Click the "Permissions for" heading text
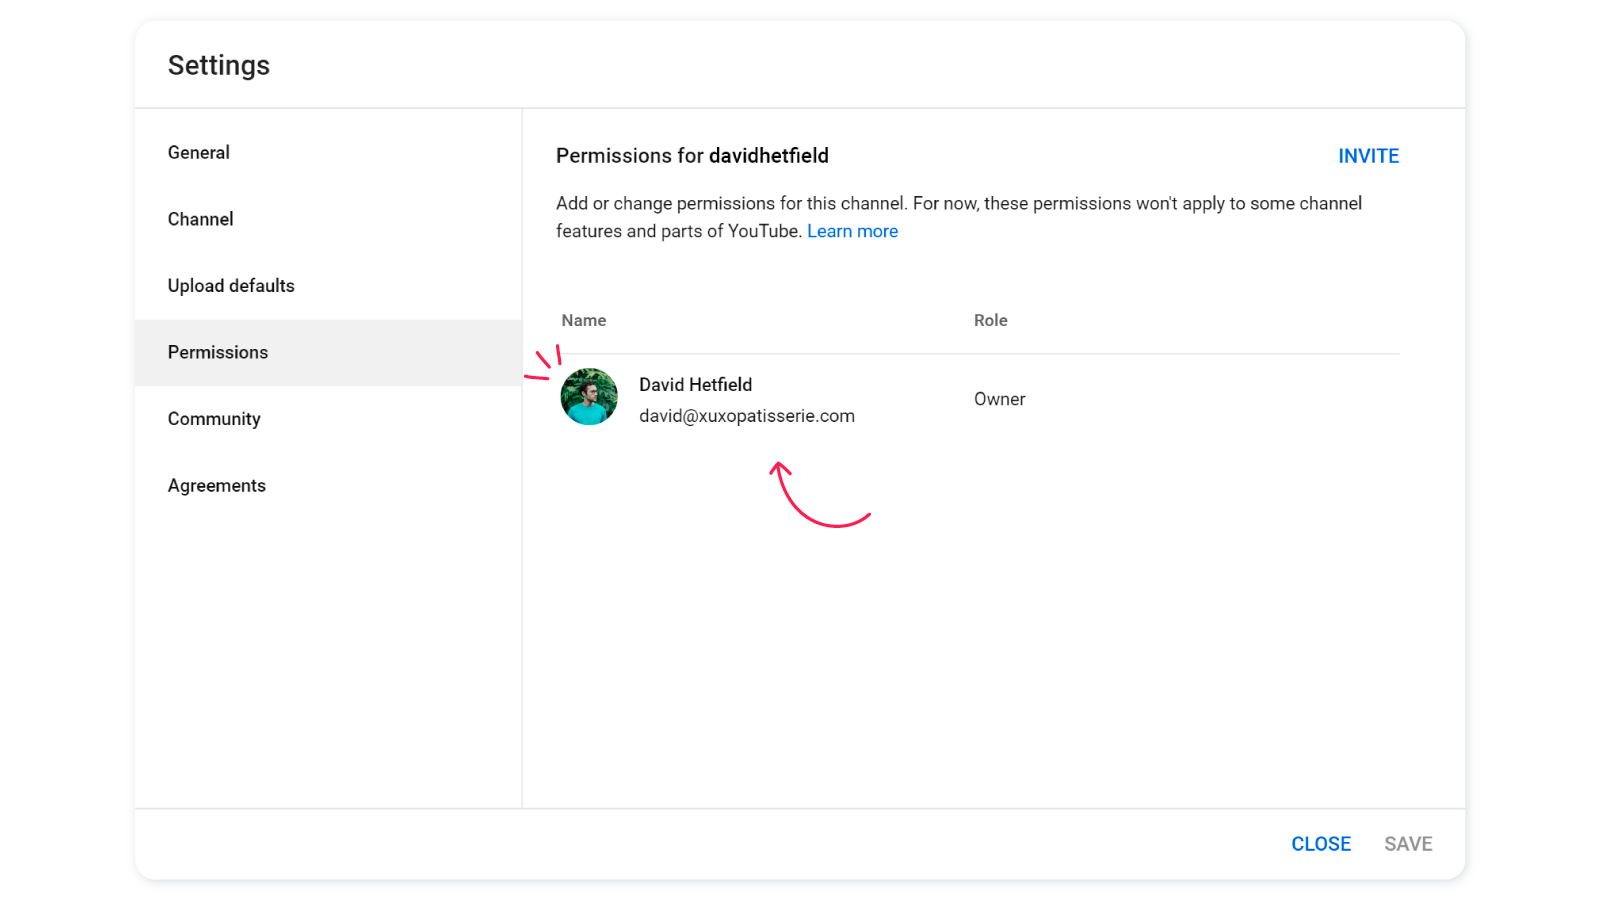Viewport: 1600px width, 900px height. pyautogui.click(x=630, y=156)
